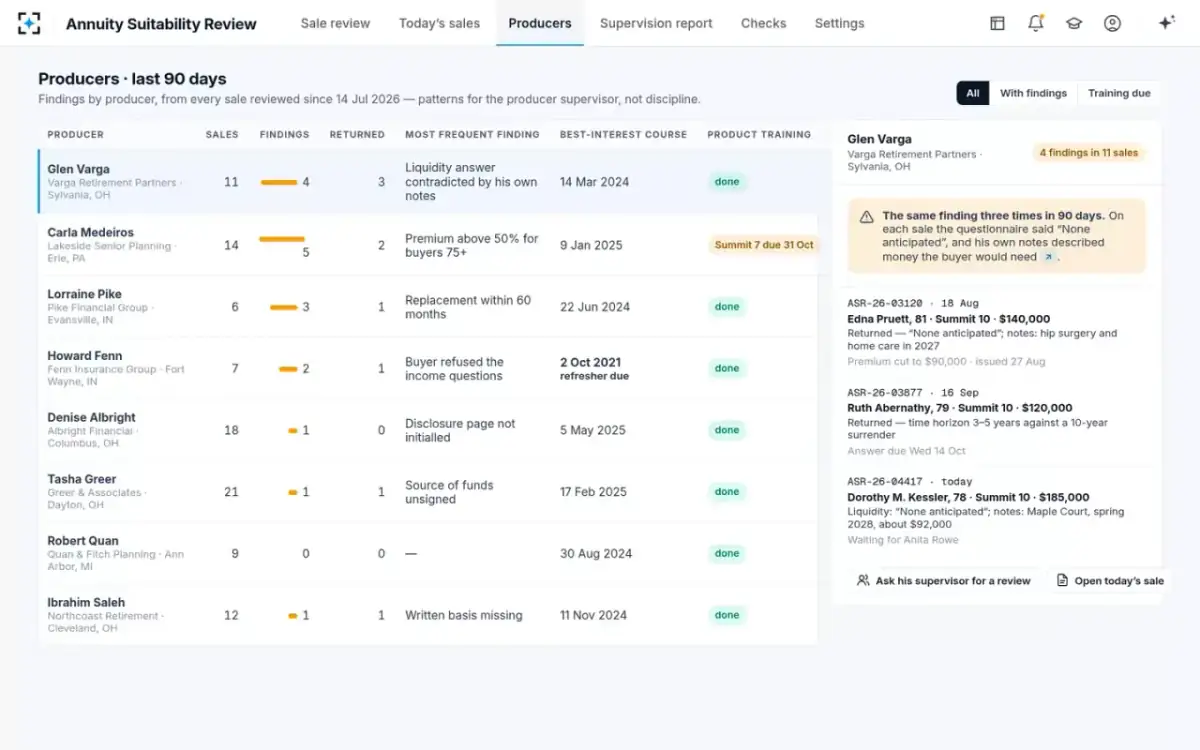Go to the Settings tab

pyautogui.click(x=840, y=23)
